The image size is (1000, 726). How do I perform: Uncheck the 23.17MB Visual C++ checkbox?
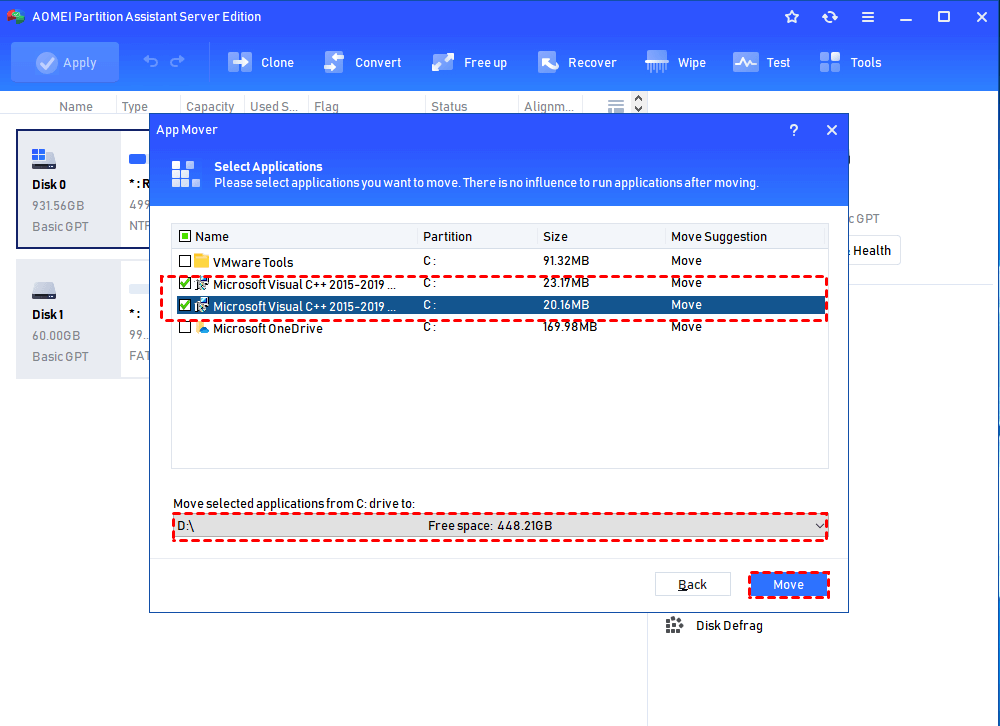[185, 283]
